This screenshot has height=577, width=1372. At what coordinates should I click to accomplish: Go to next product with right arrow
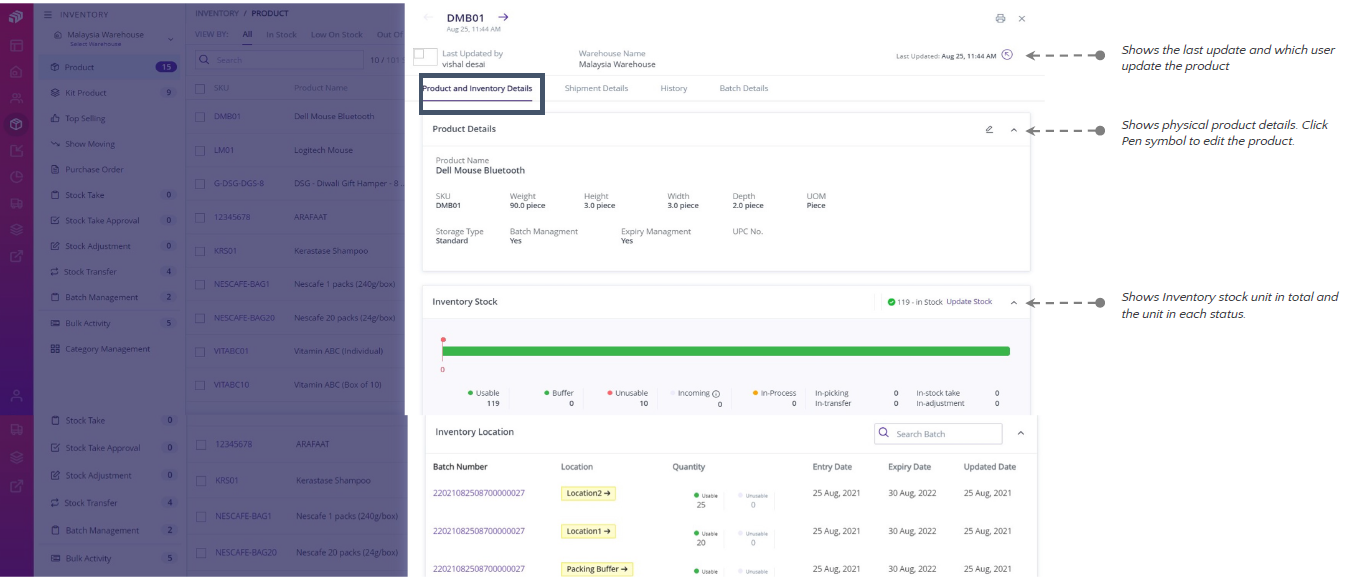(503, 17)
